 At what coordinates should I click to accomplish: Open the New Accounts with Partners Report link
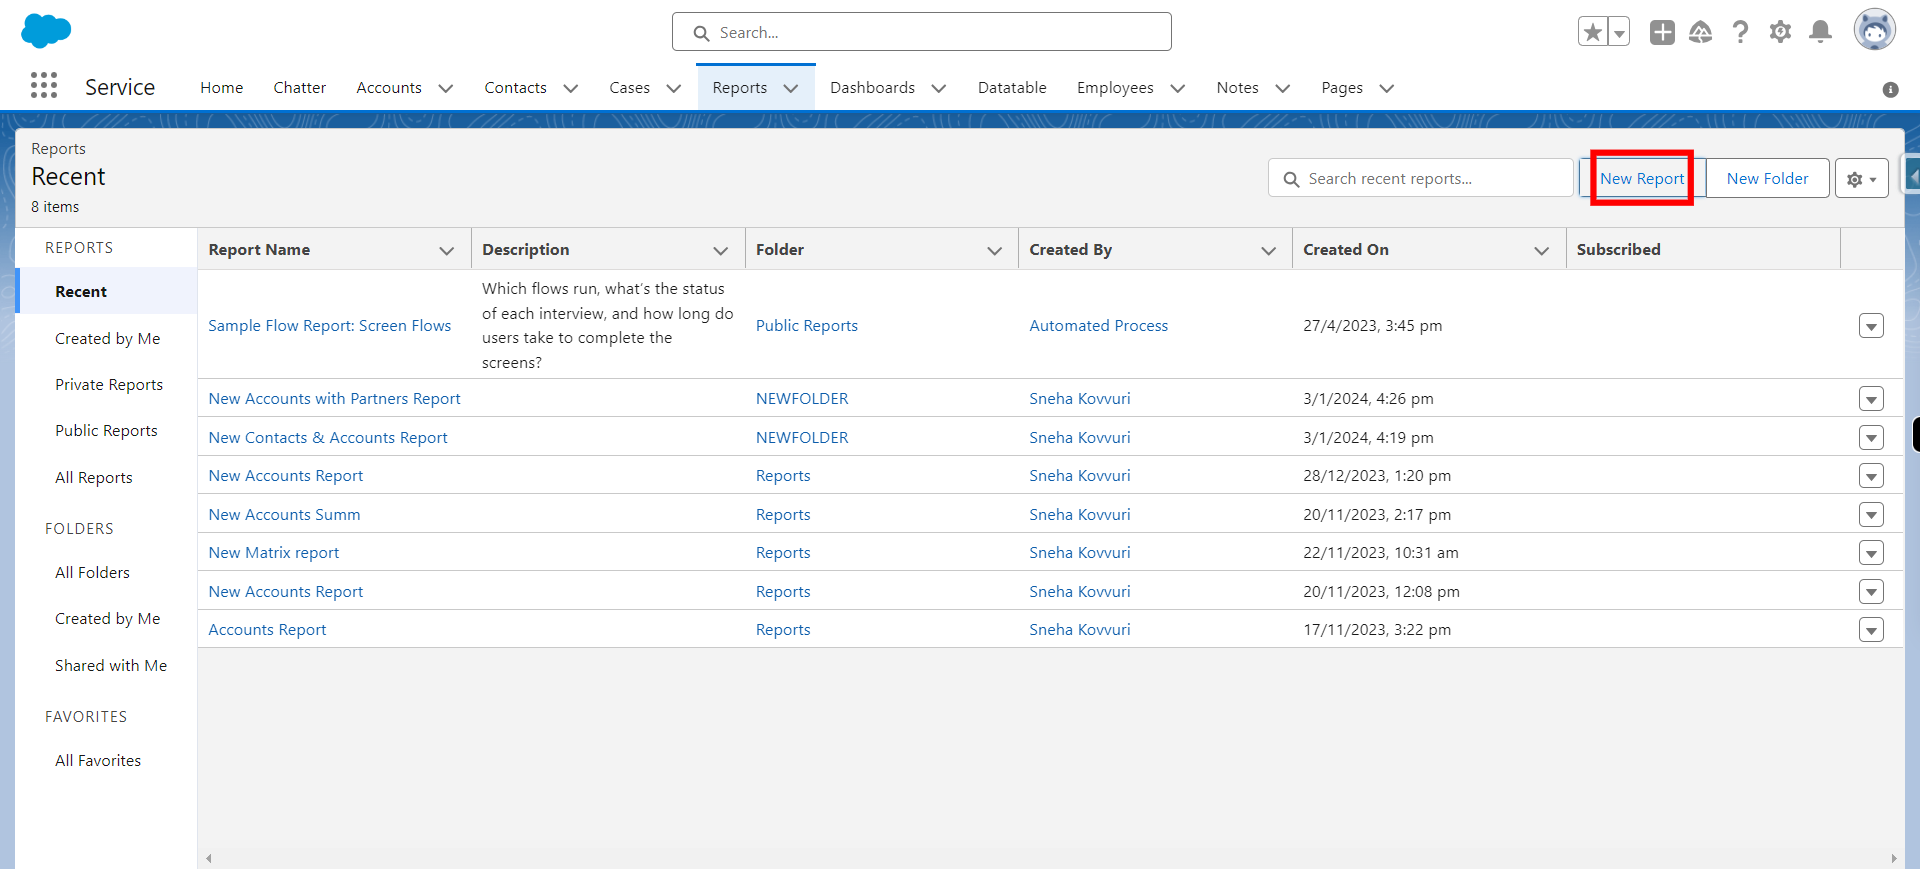(334, 399)
